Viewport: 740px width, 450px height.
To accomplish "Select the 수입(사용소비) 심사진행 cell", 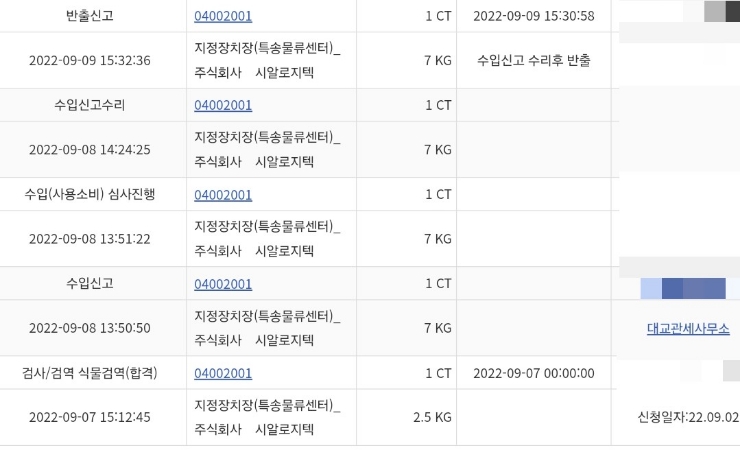I will (90, 194).
